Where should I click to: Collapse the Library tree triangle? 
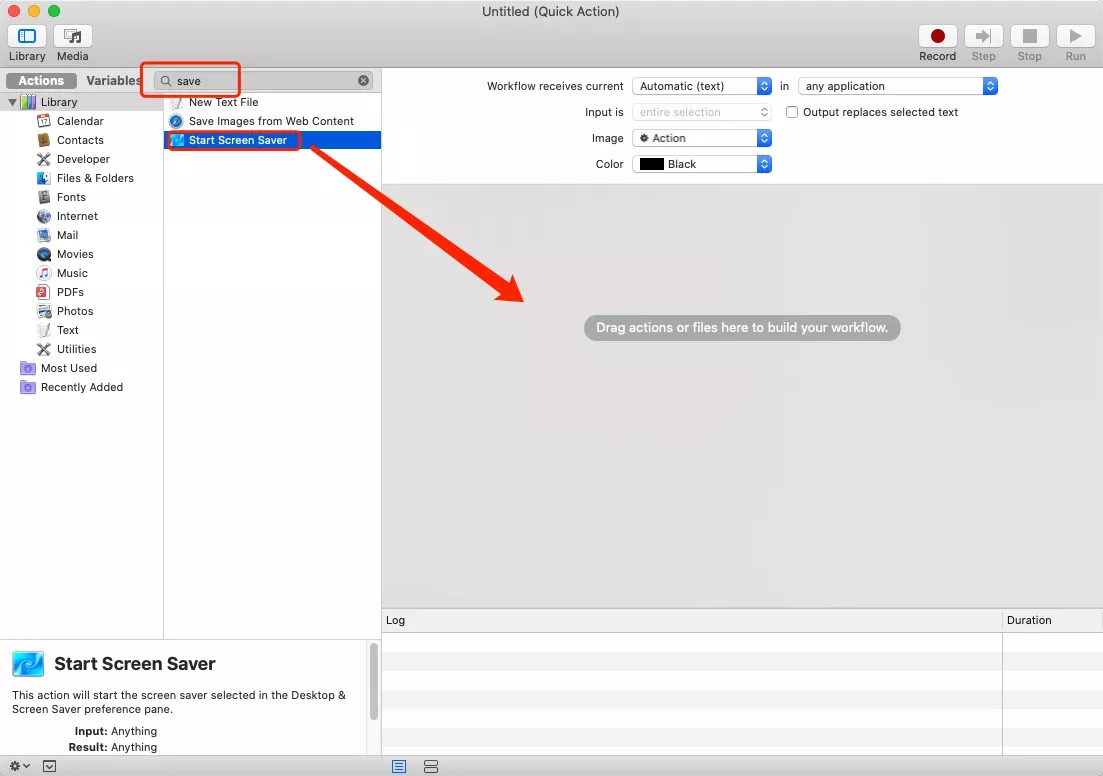12,102
